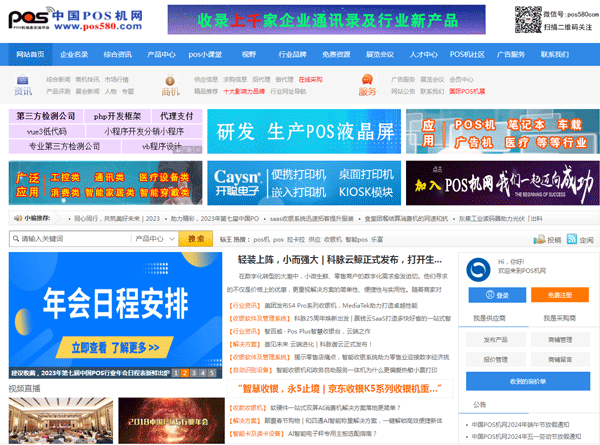Click the orange 免费注册 button
This screenshot has width=600, height=445.
click(x=560, y=295)
